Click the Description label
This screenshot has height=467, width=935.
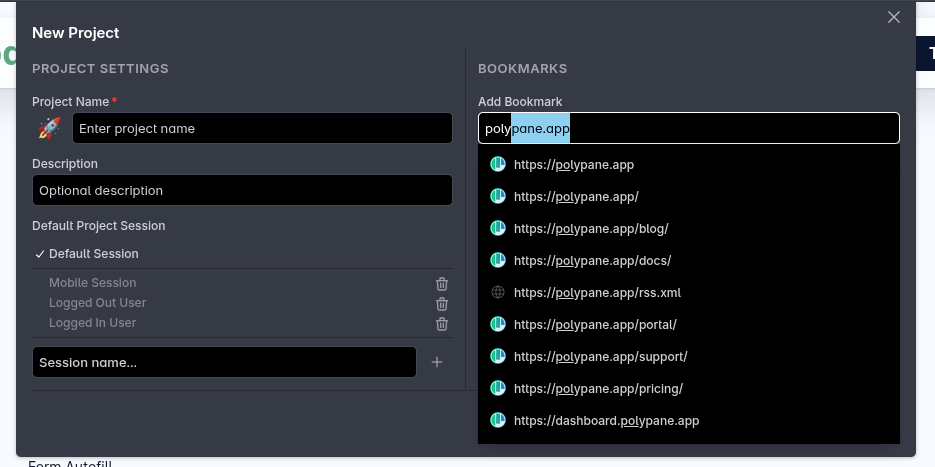65,163
